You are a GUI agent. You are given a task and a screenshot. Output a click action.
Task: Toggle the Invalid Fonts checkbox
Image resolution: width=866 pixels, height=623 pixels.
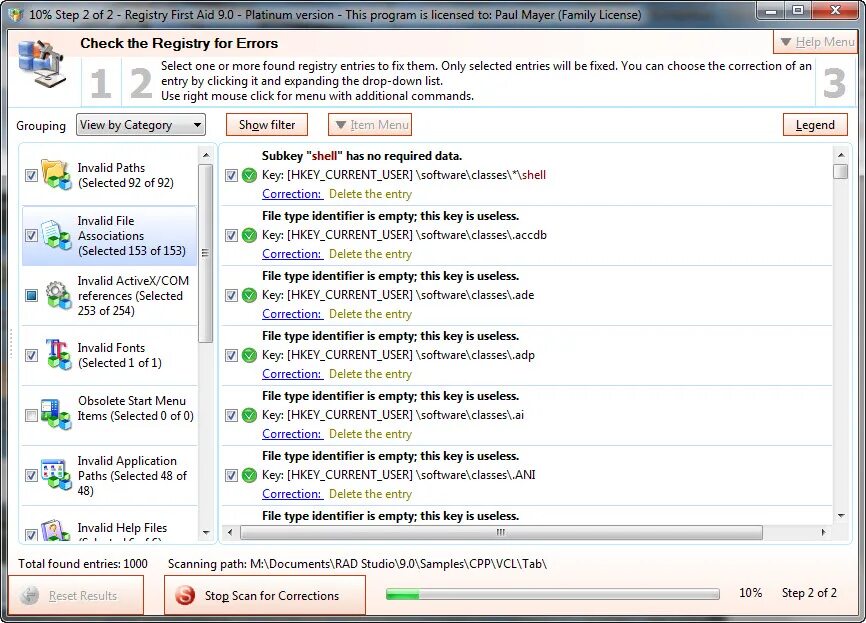tap(31, 355)
